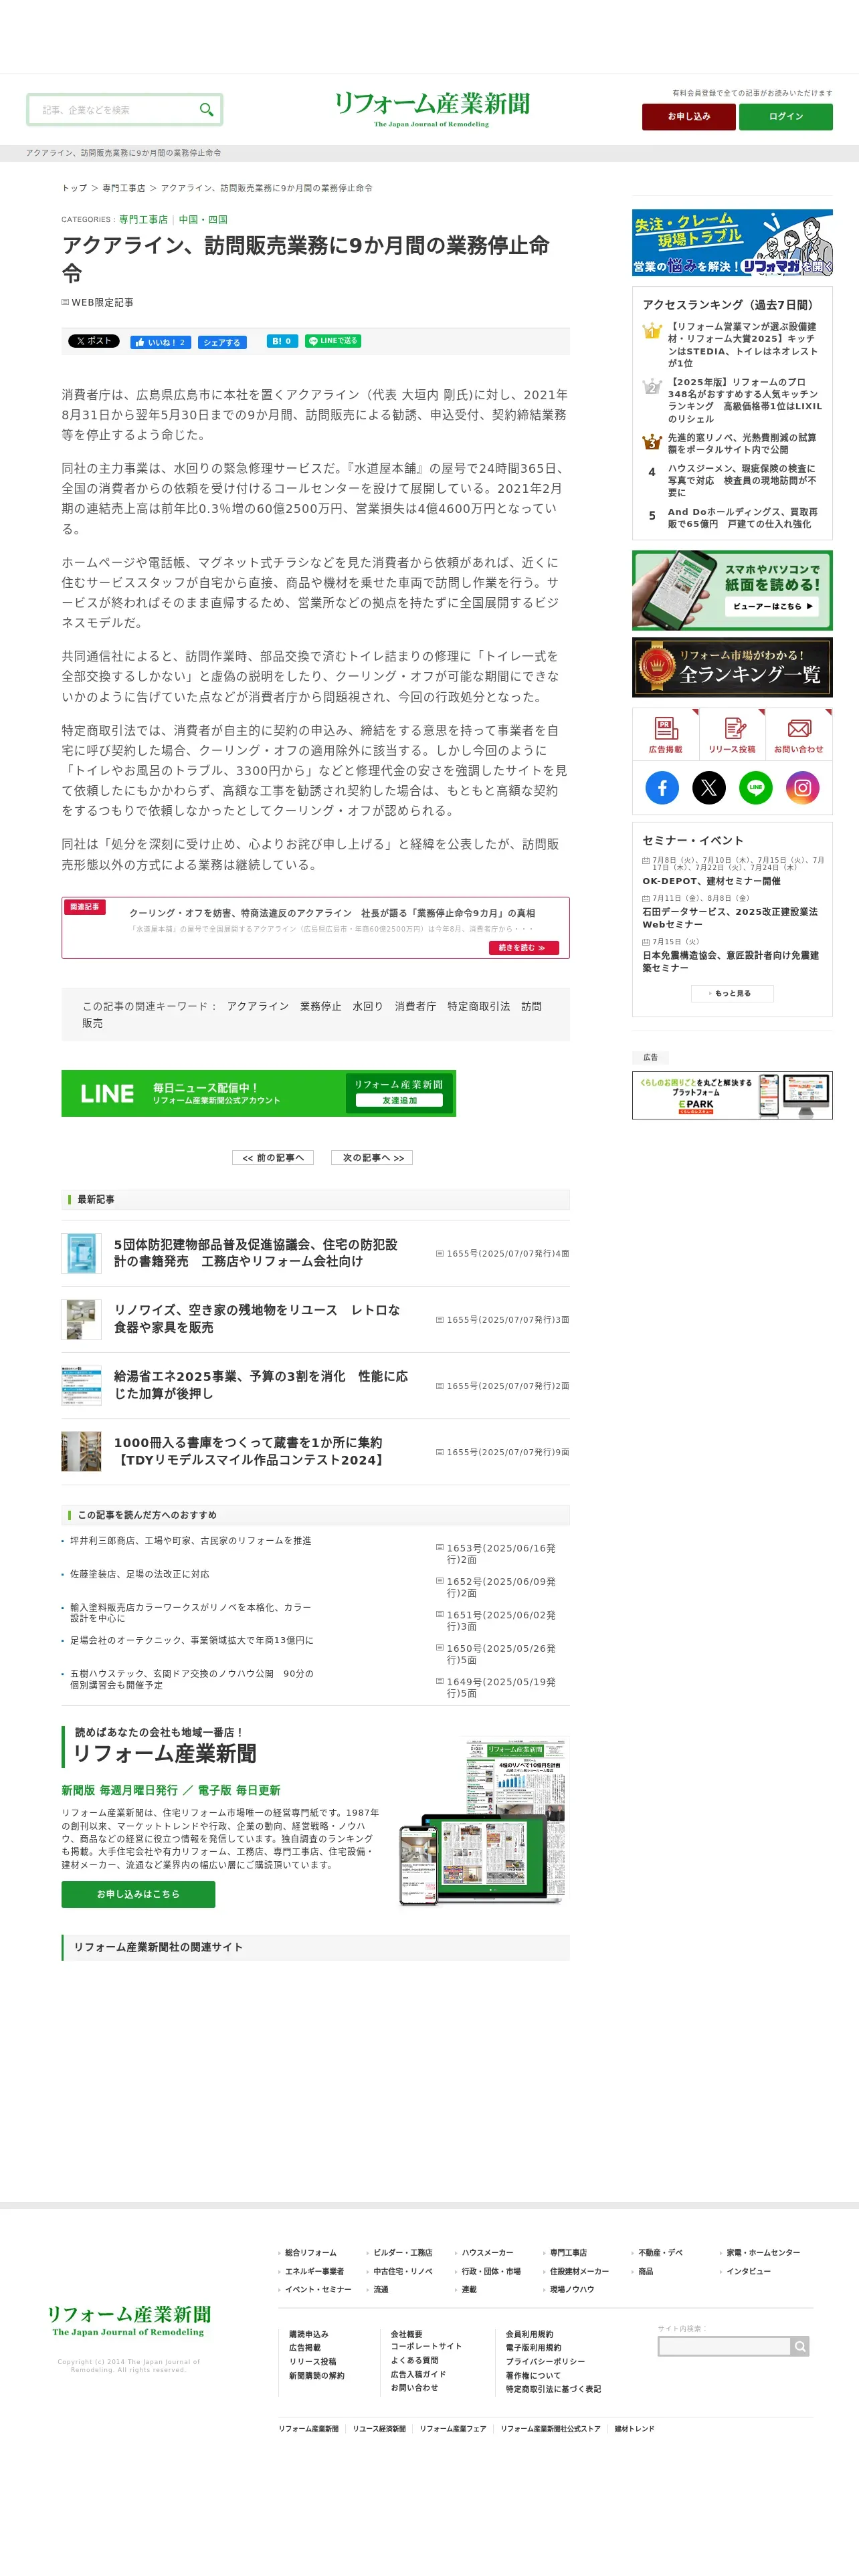This screenshot has height=2576, width=859.
Task: Open first-ranked article with gold crown
Action: (x=743, y=345)
